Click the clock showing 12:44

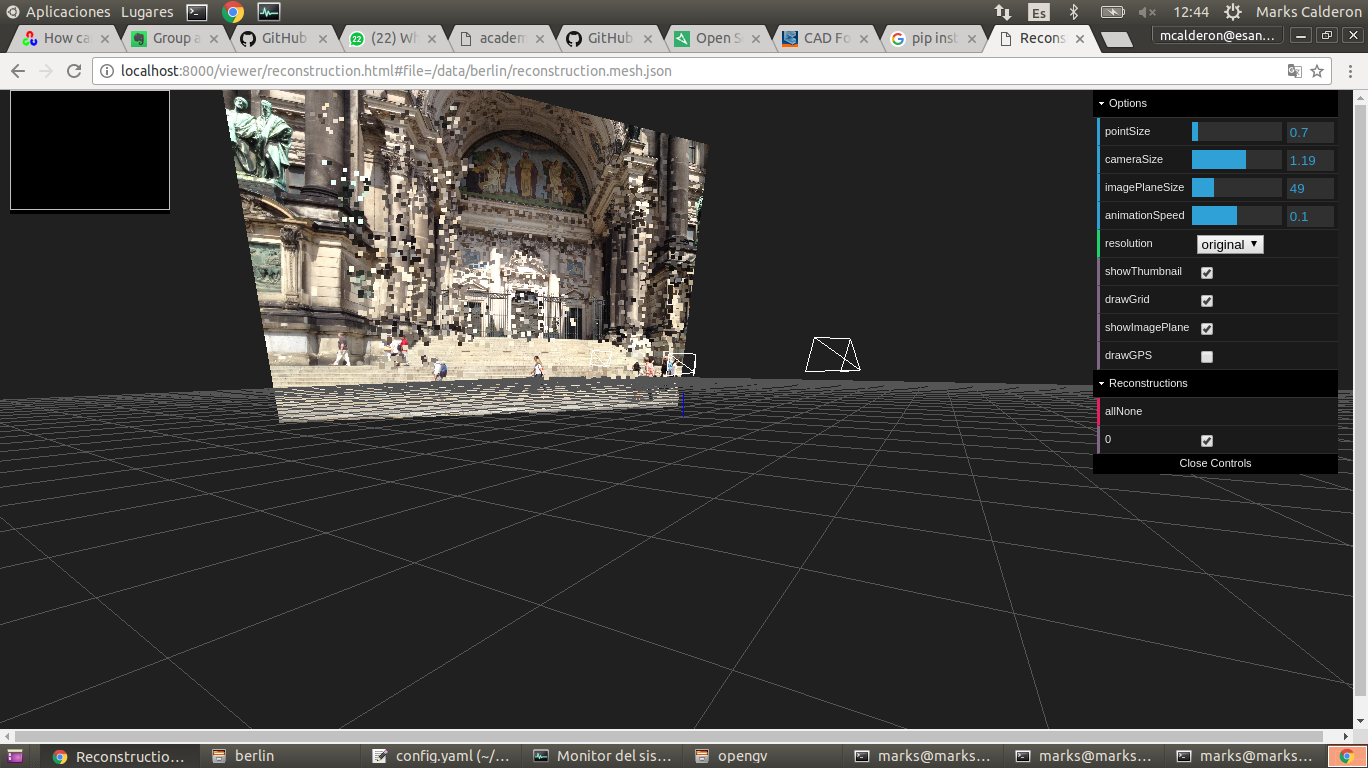click(x=1190, y=12)
